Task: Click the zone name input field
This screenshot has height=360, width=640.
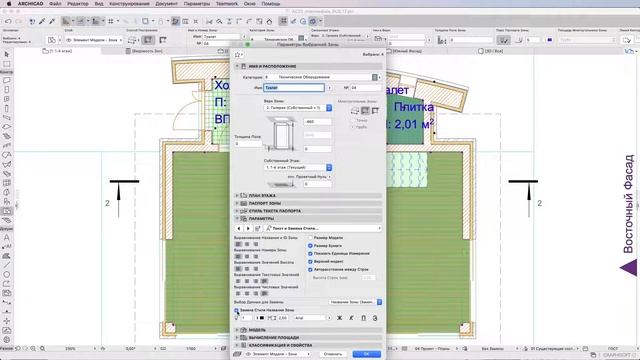Action: (x=294, y=88)
